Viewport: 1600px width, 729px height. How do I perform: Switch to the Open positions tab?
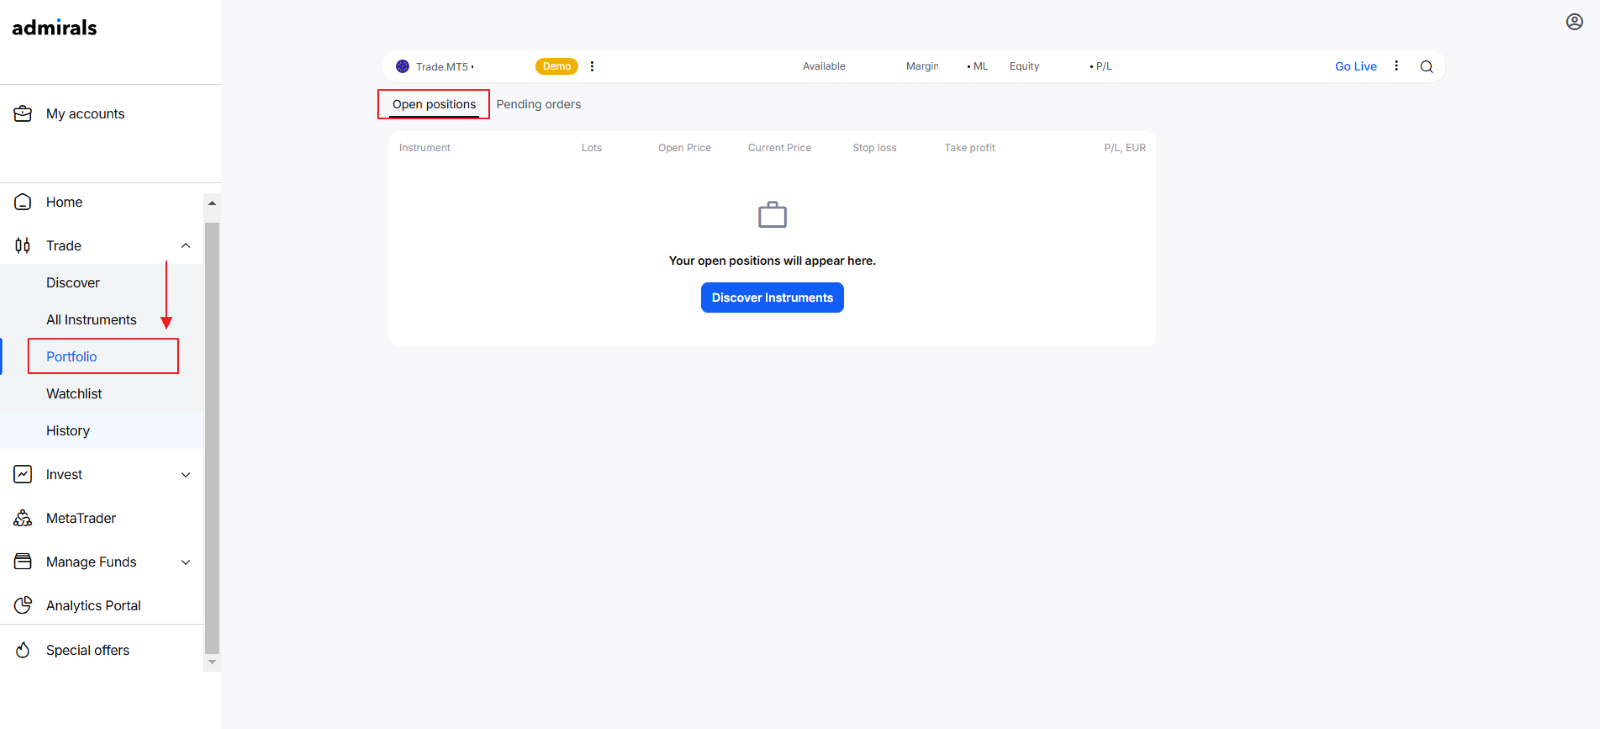coord(434,104)
